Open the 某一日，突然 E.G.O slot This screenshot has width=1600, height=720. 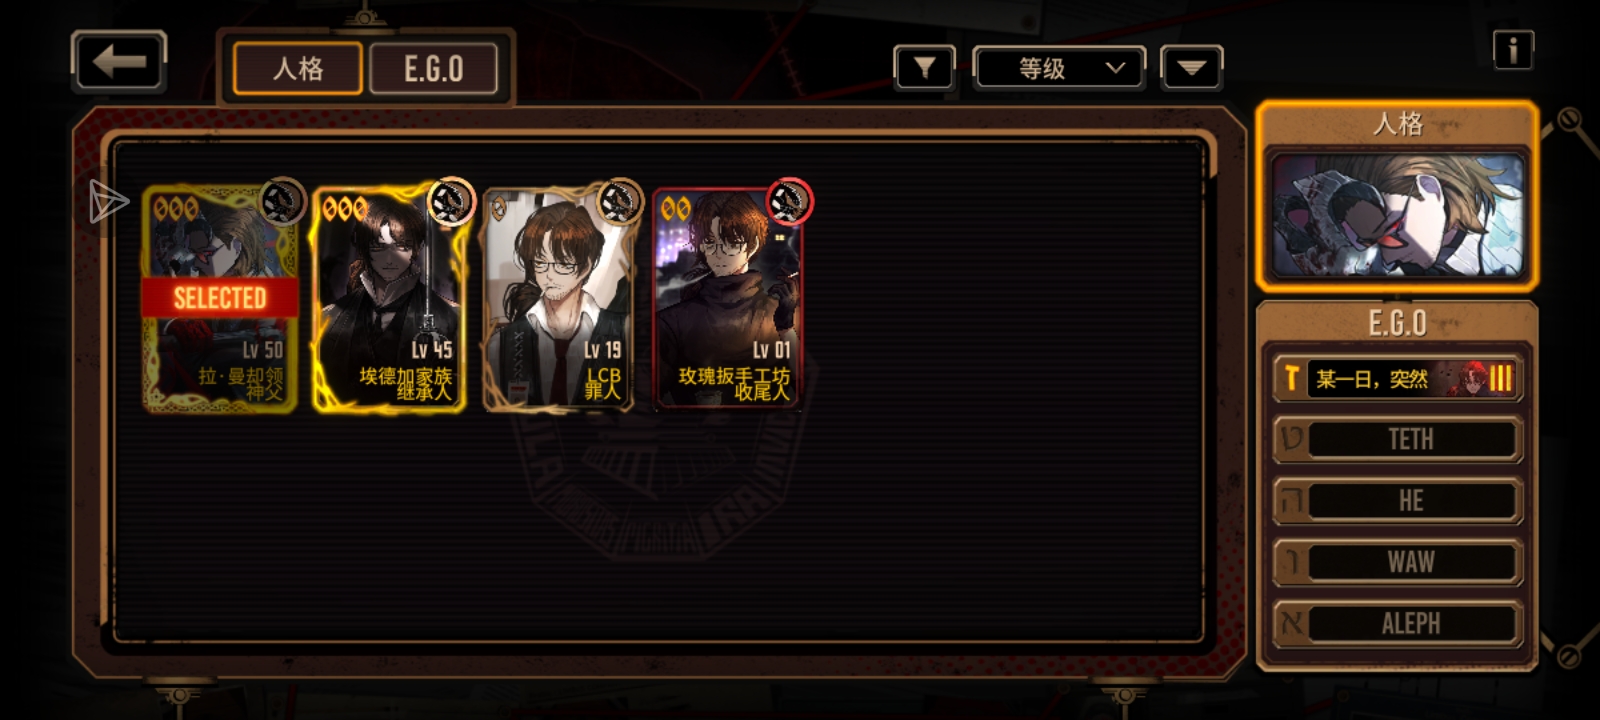1397,379
